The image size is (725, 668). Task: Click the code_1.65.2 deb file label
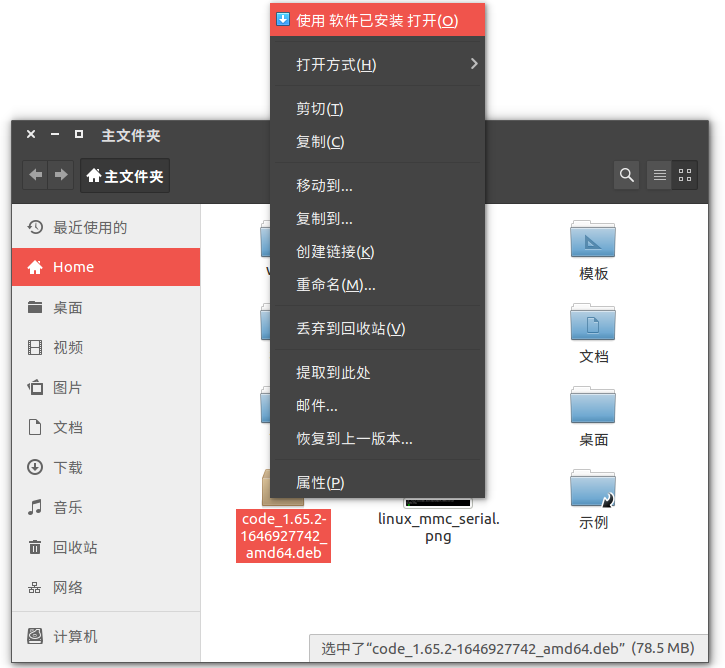click(283, 536)
